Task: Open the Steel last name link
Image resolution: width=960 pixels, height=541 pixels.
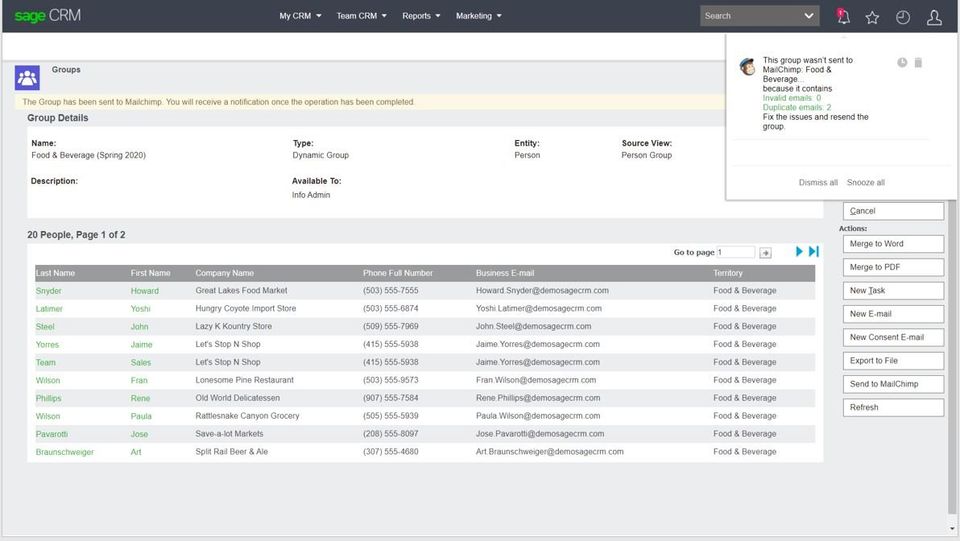Action: pos(45,327)
